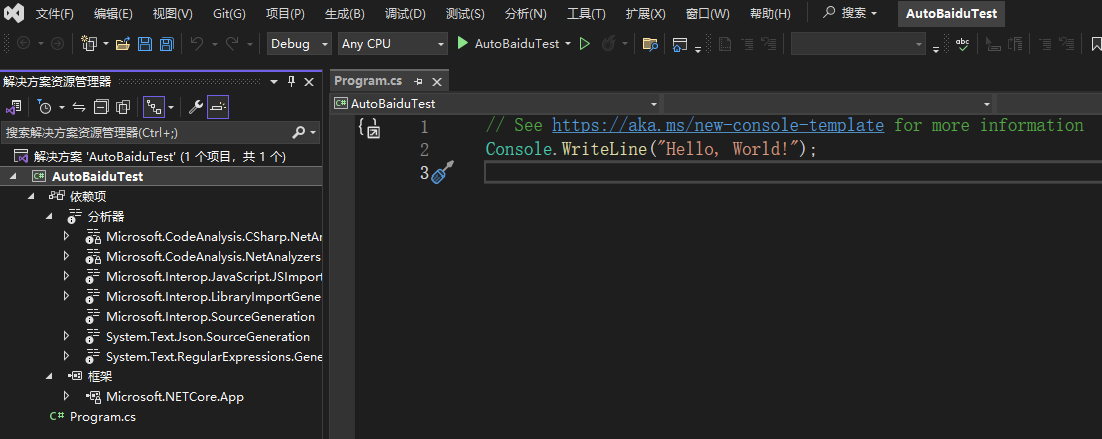Open the 编辑(E) menu

113,13
